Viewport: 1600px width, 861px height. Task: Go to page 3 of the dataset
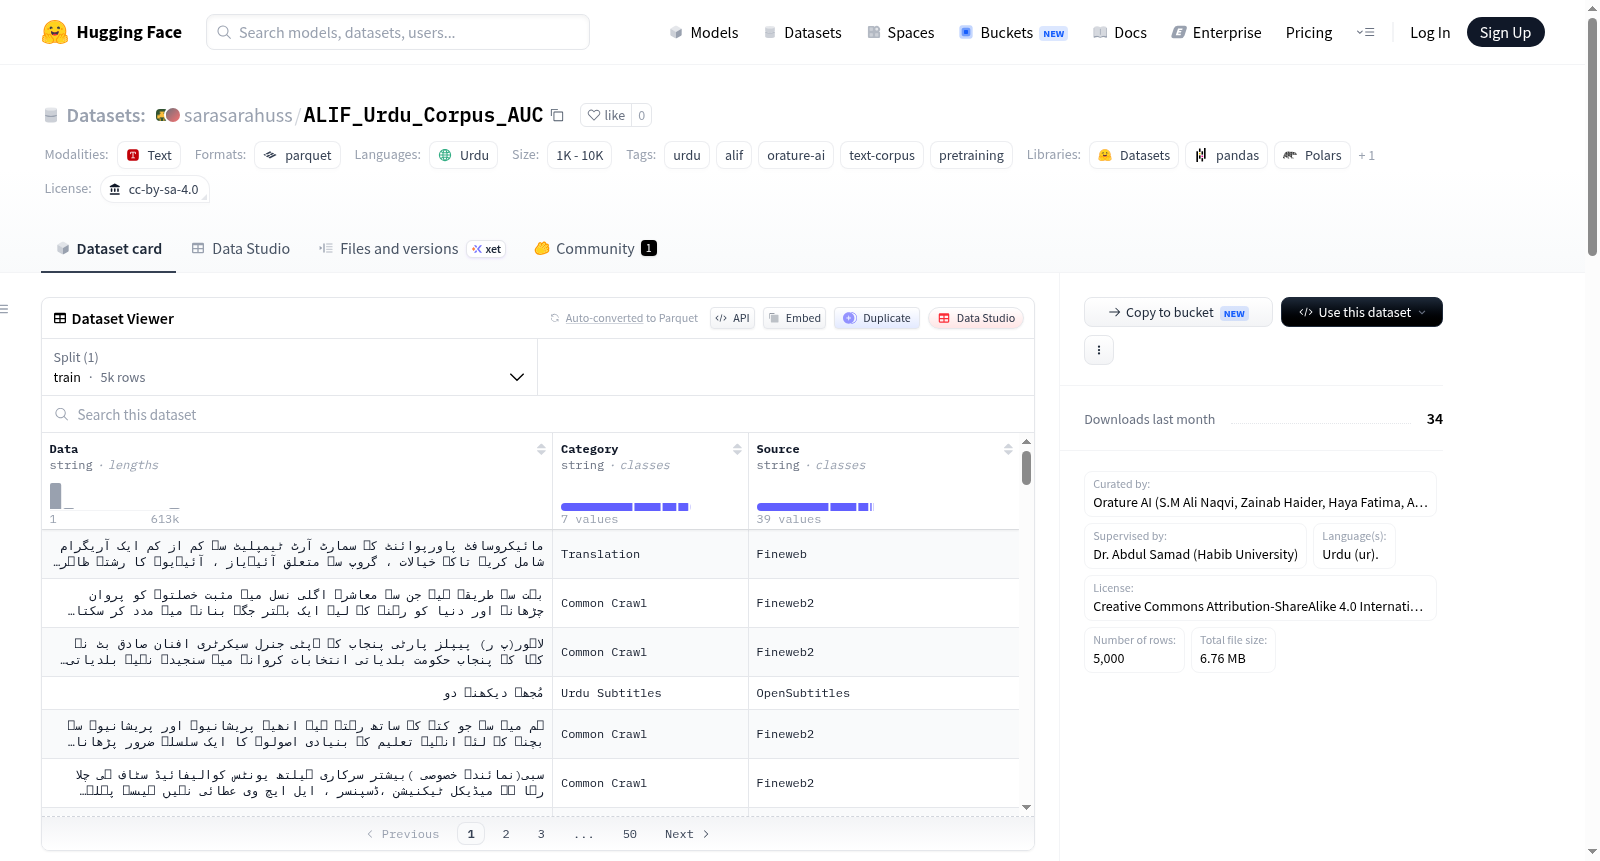[541, 834]
